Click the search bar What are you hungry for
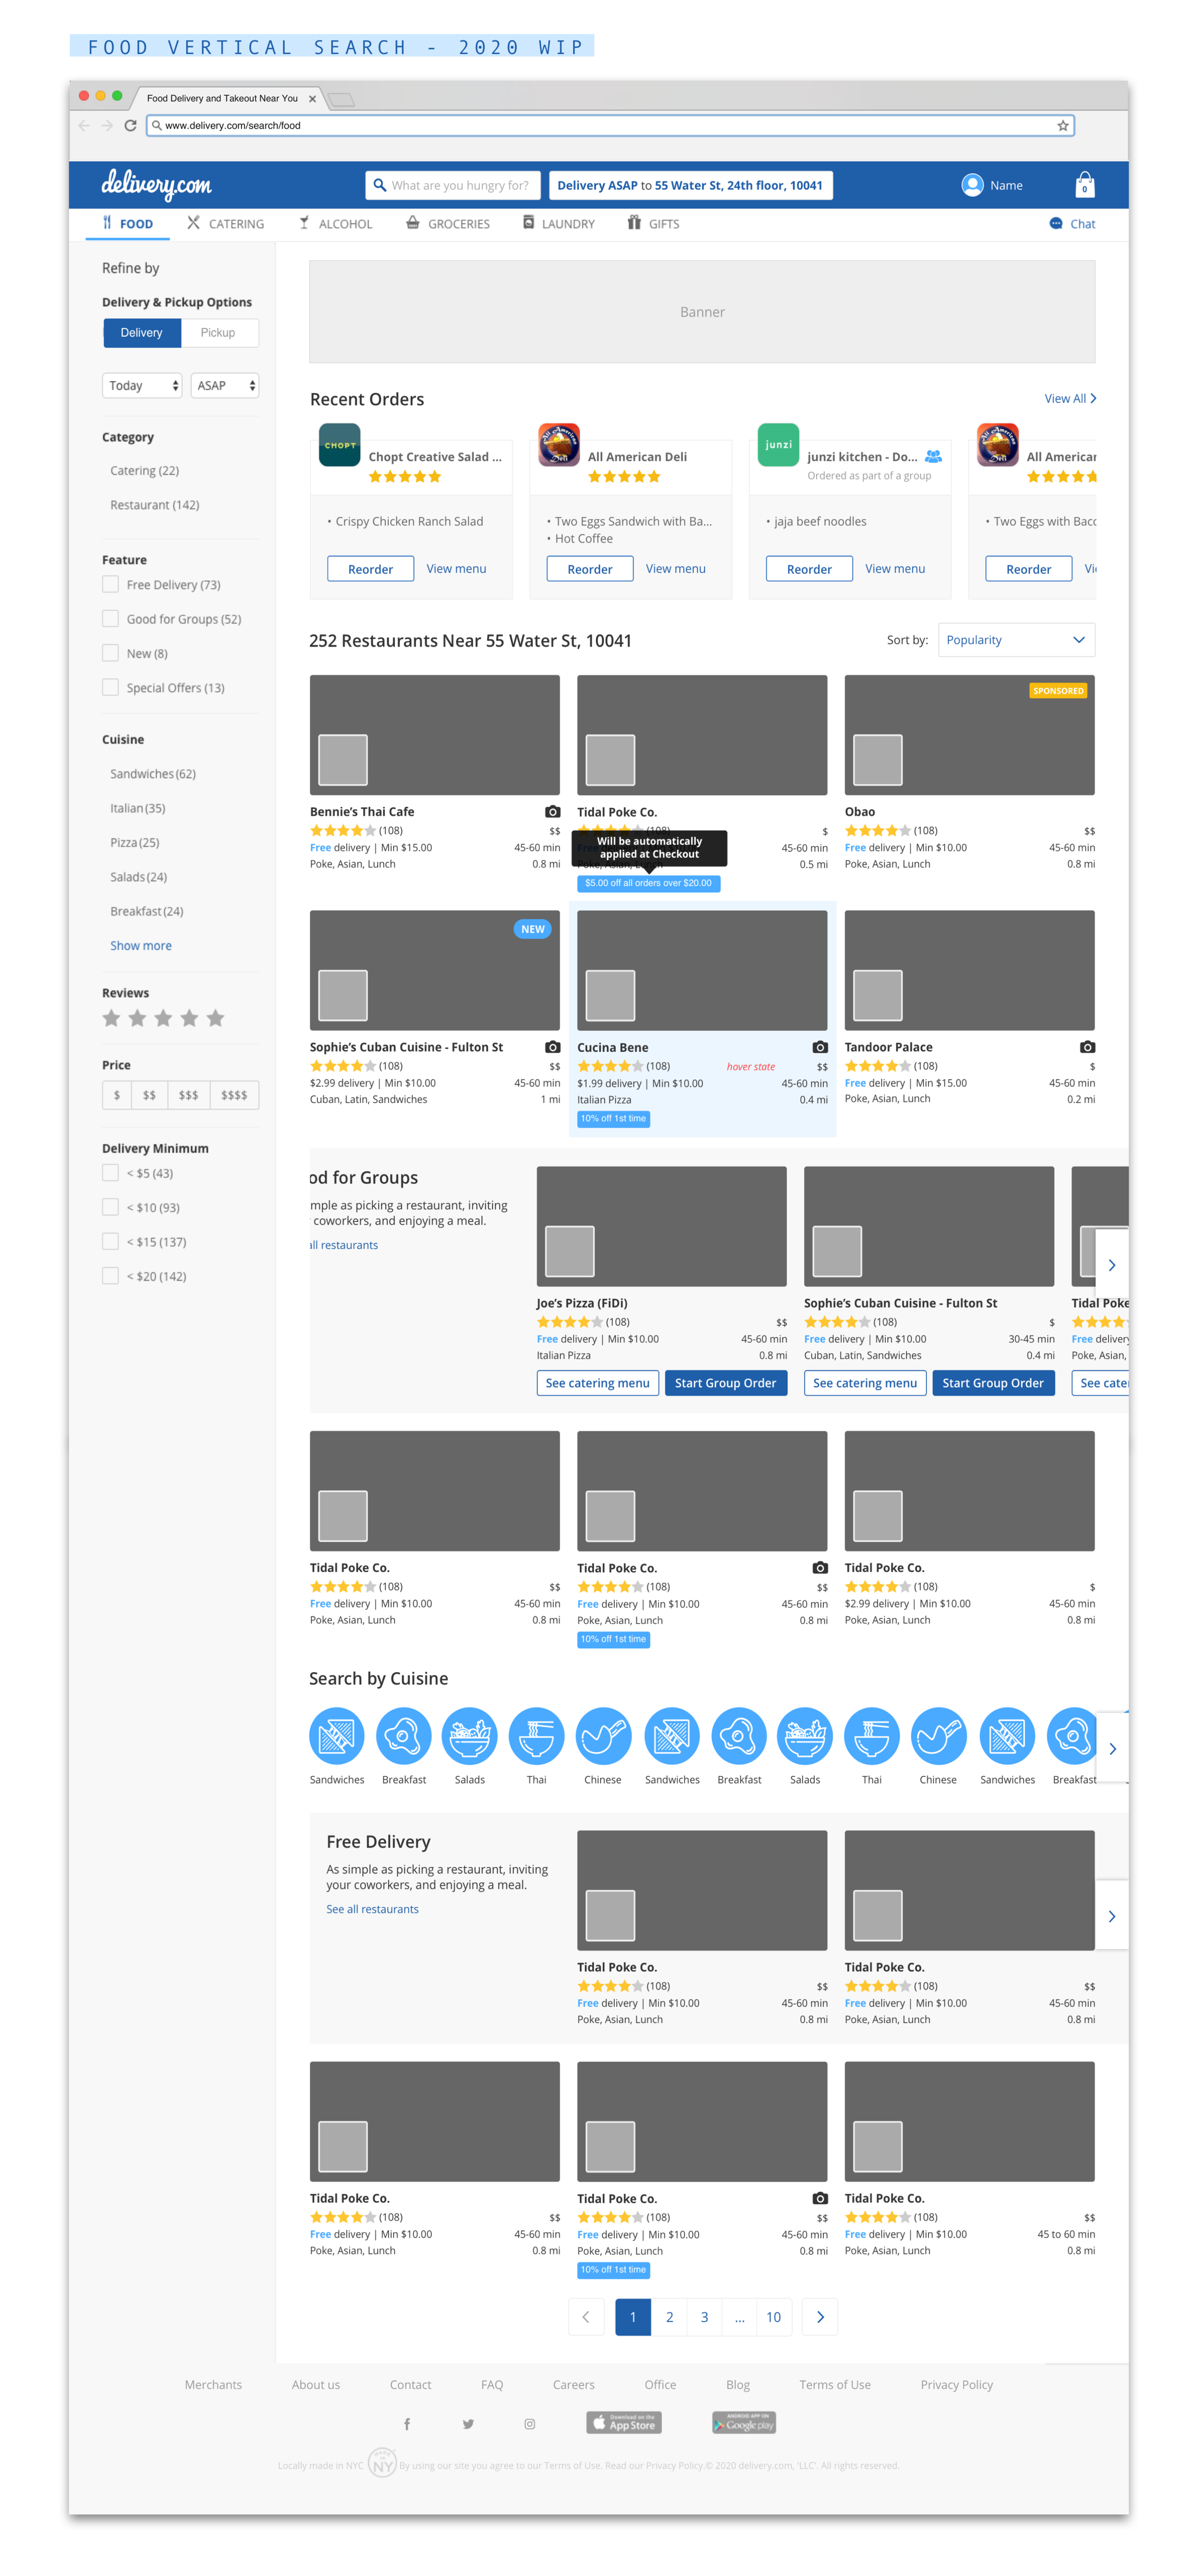Image resolution: width=1197 pixels, height=2576 pixels. point(452,185)
